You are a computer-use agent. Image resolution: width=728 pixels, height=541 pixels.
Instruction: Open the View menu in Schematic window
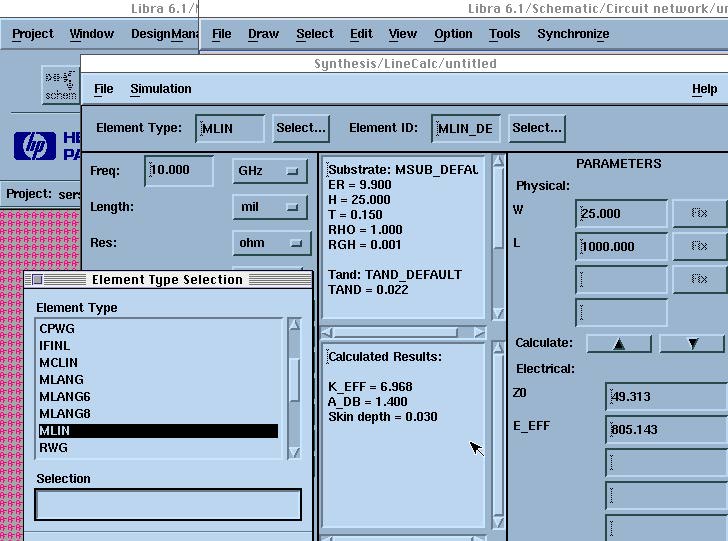click(403, 34)
